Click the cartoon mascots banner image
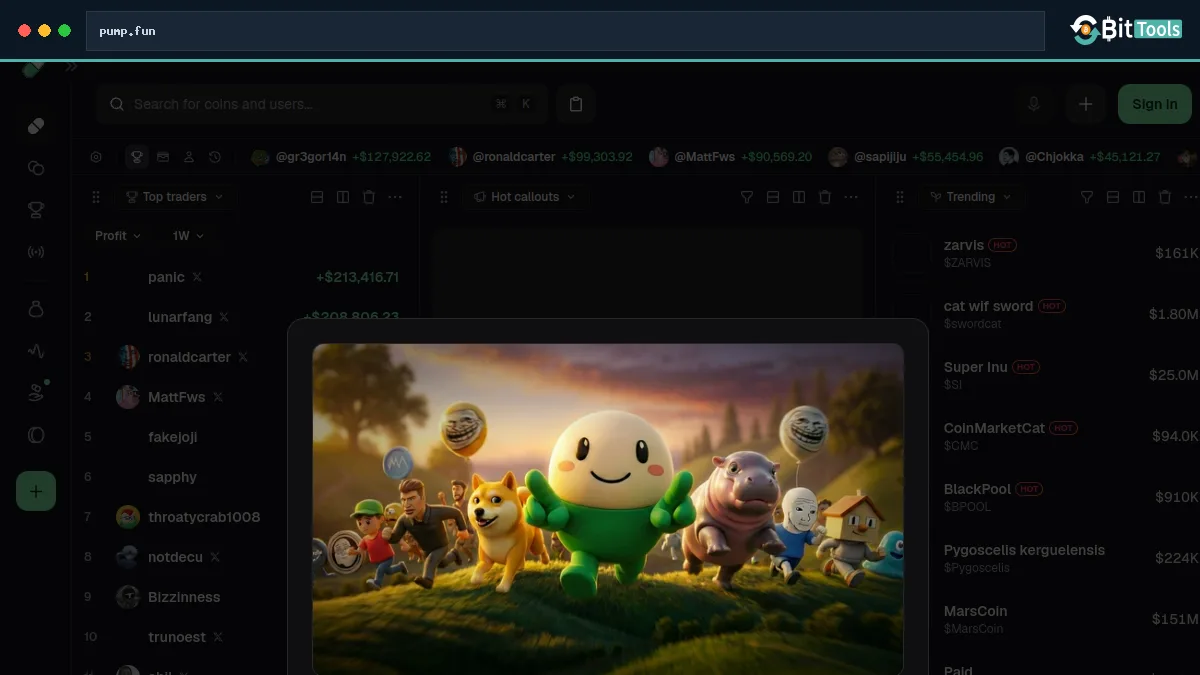 608,509
